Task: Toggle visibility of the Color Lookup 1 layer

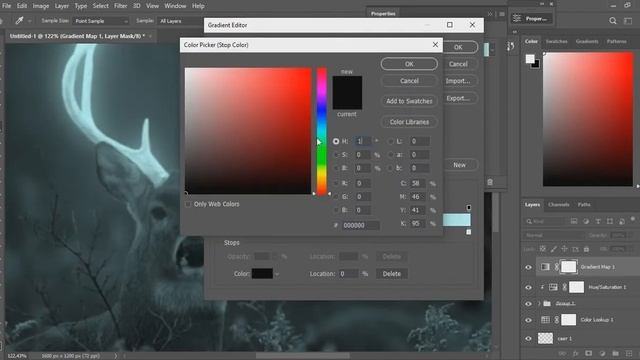Action: coord(529,320)
